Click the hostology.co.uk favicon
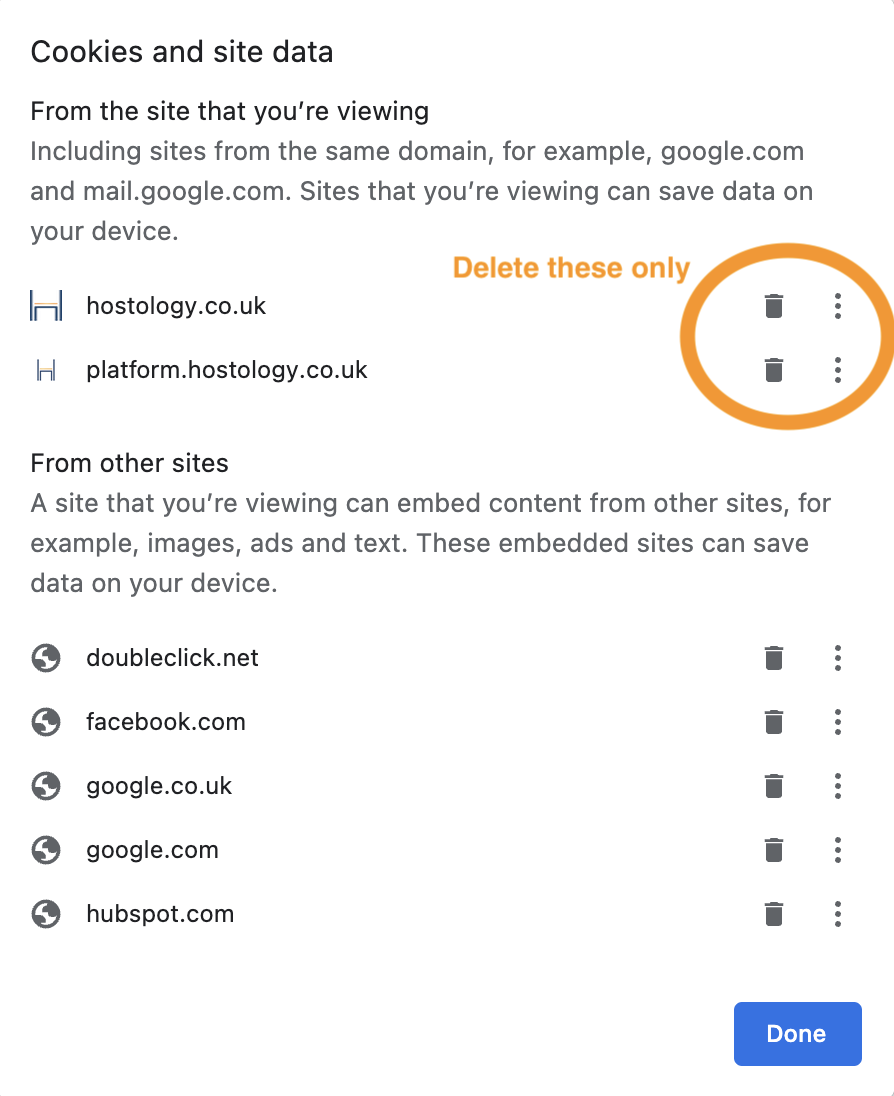Viewport: 894px width, 1096px height. 46,306
